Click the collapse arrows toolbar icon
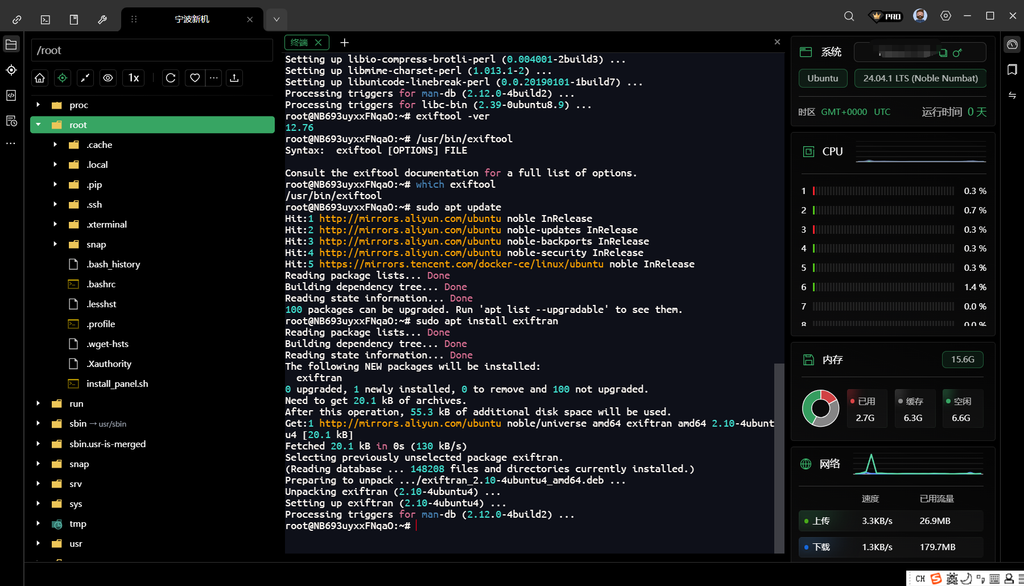 [x=85, y=78]
